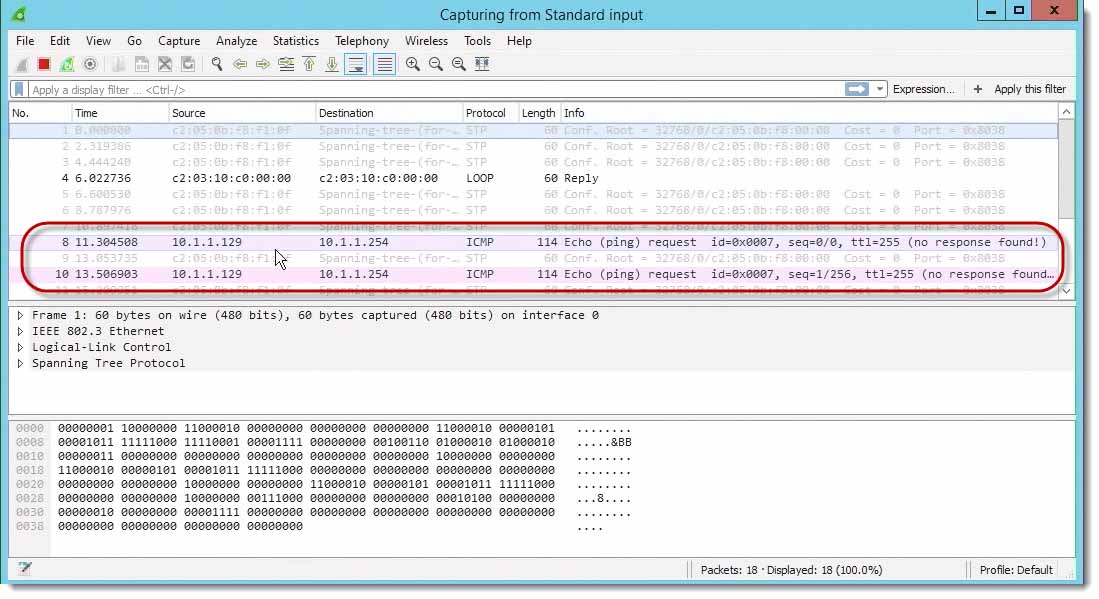This screenshot has height=599, width=1099.
Task: Toggle auto-scroll during live capture
Action: pos(356,64)
